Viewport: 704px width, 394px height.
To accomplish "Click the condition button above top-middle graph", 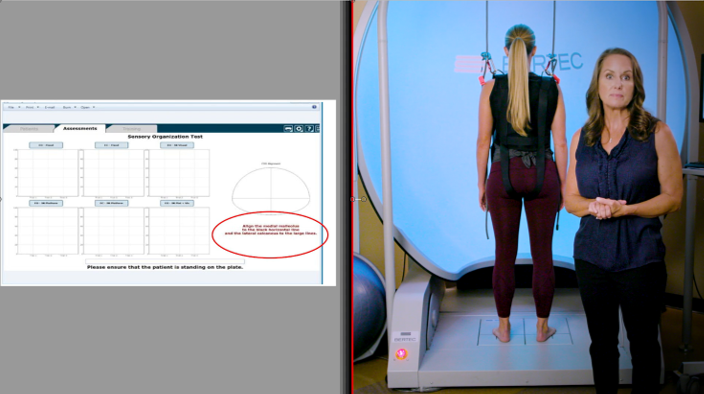I will [111, 145].
